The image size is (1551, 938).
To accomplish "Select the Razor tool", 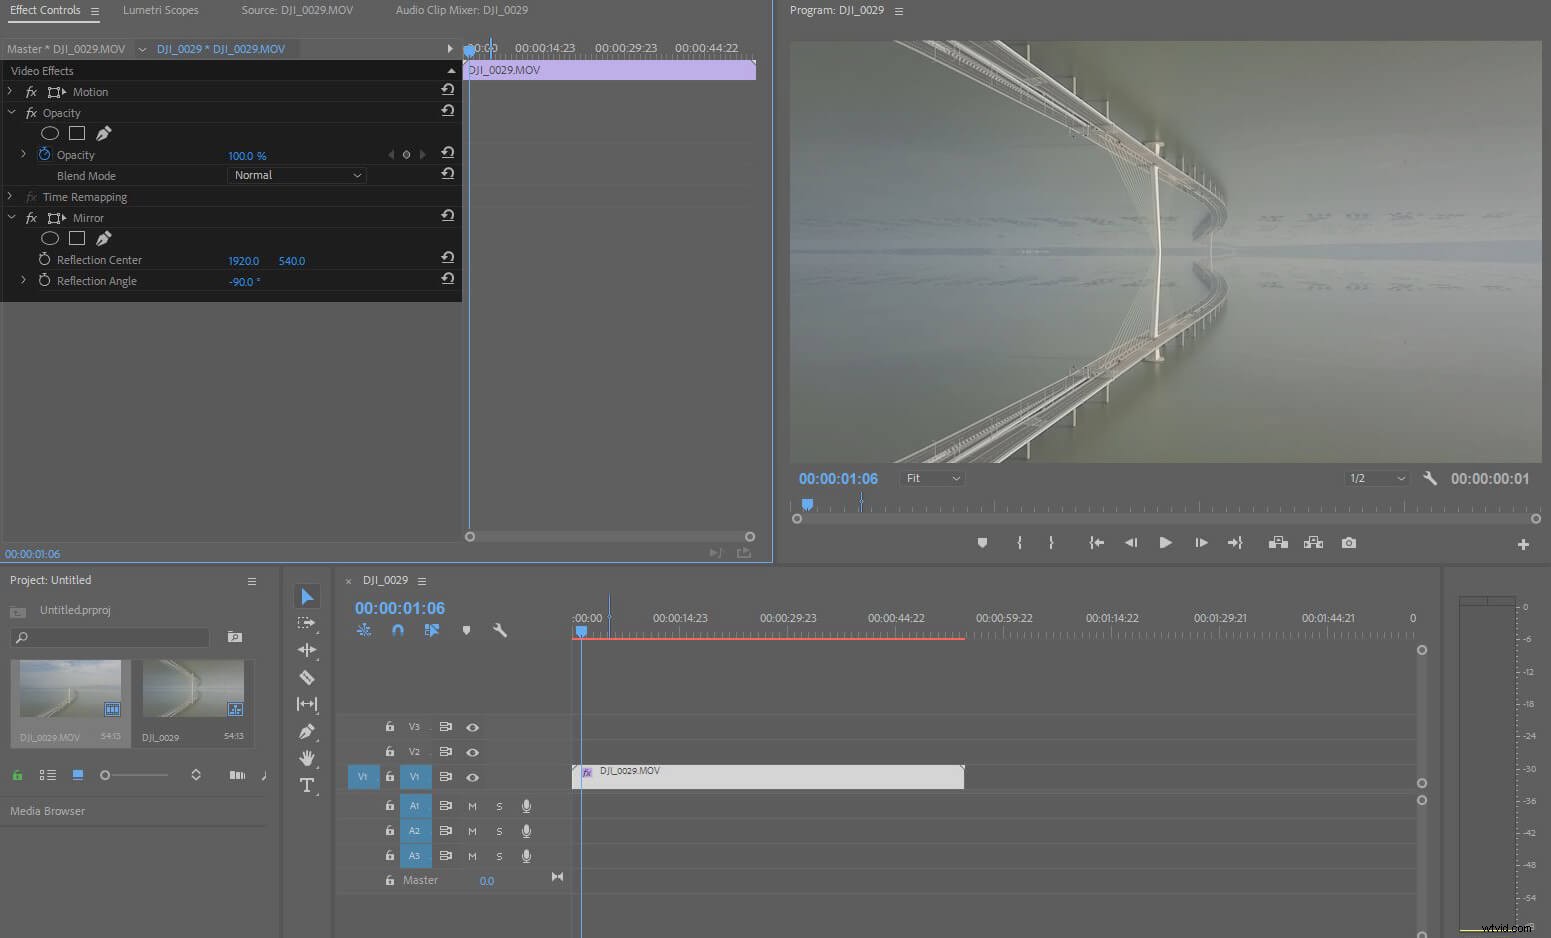I will click(x=307, y=677).
